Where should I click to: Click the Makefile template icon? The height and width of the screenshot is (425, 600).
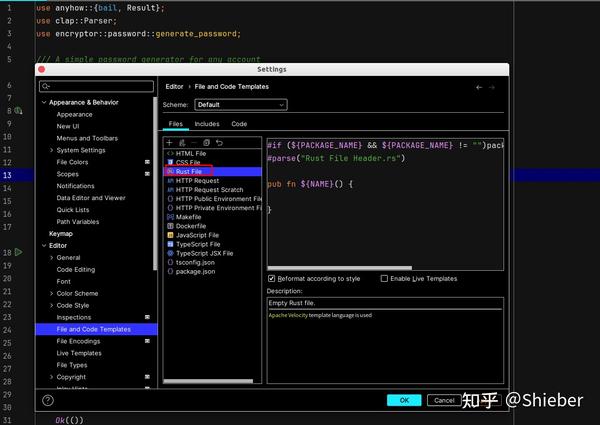click(171, 217)
